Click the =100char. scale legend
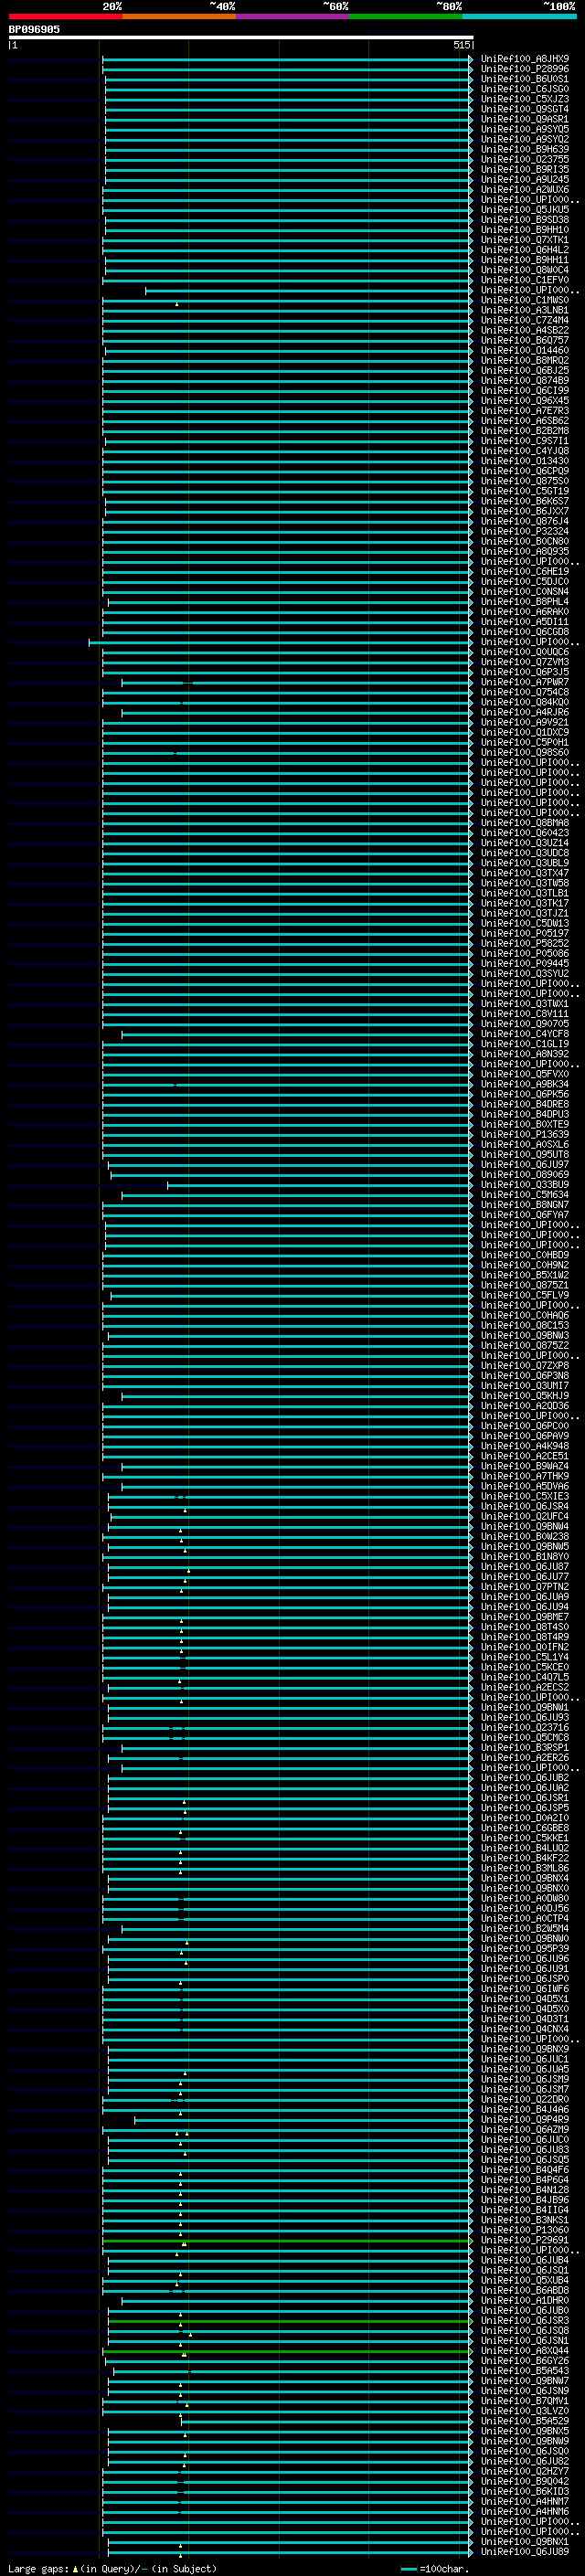 pyautogui.click(x=435, y=2569)
